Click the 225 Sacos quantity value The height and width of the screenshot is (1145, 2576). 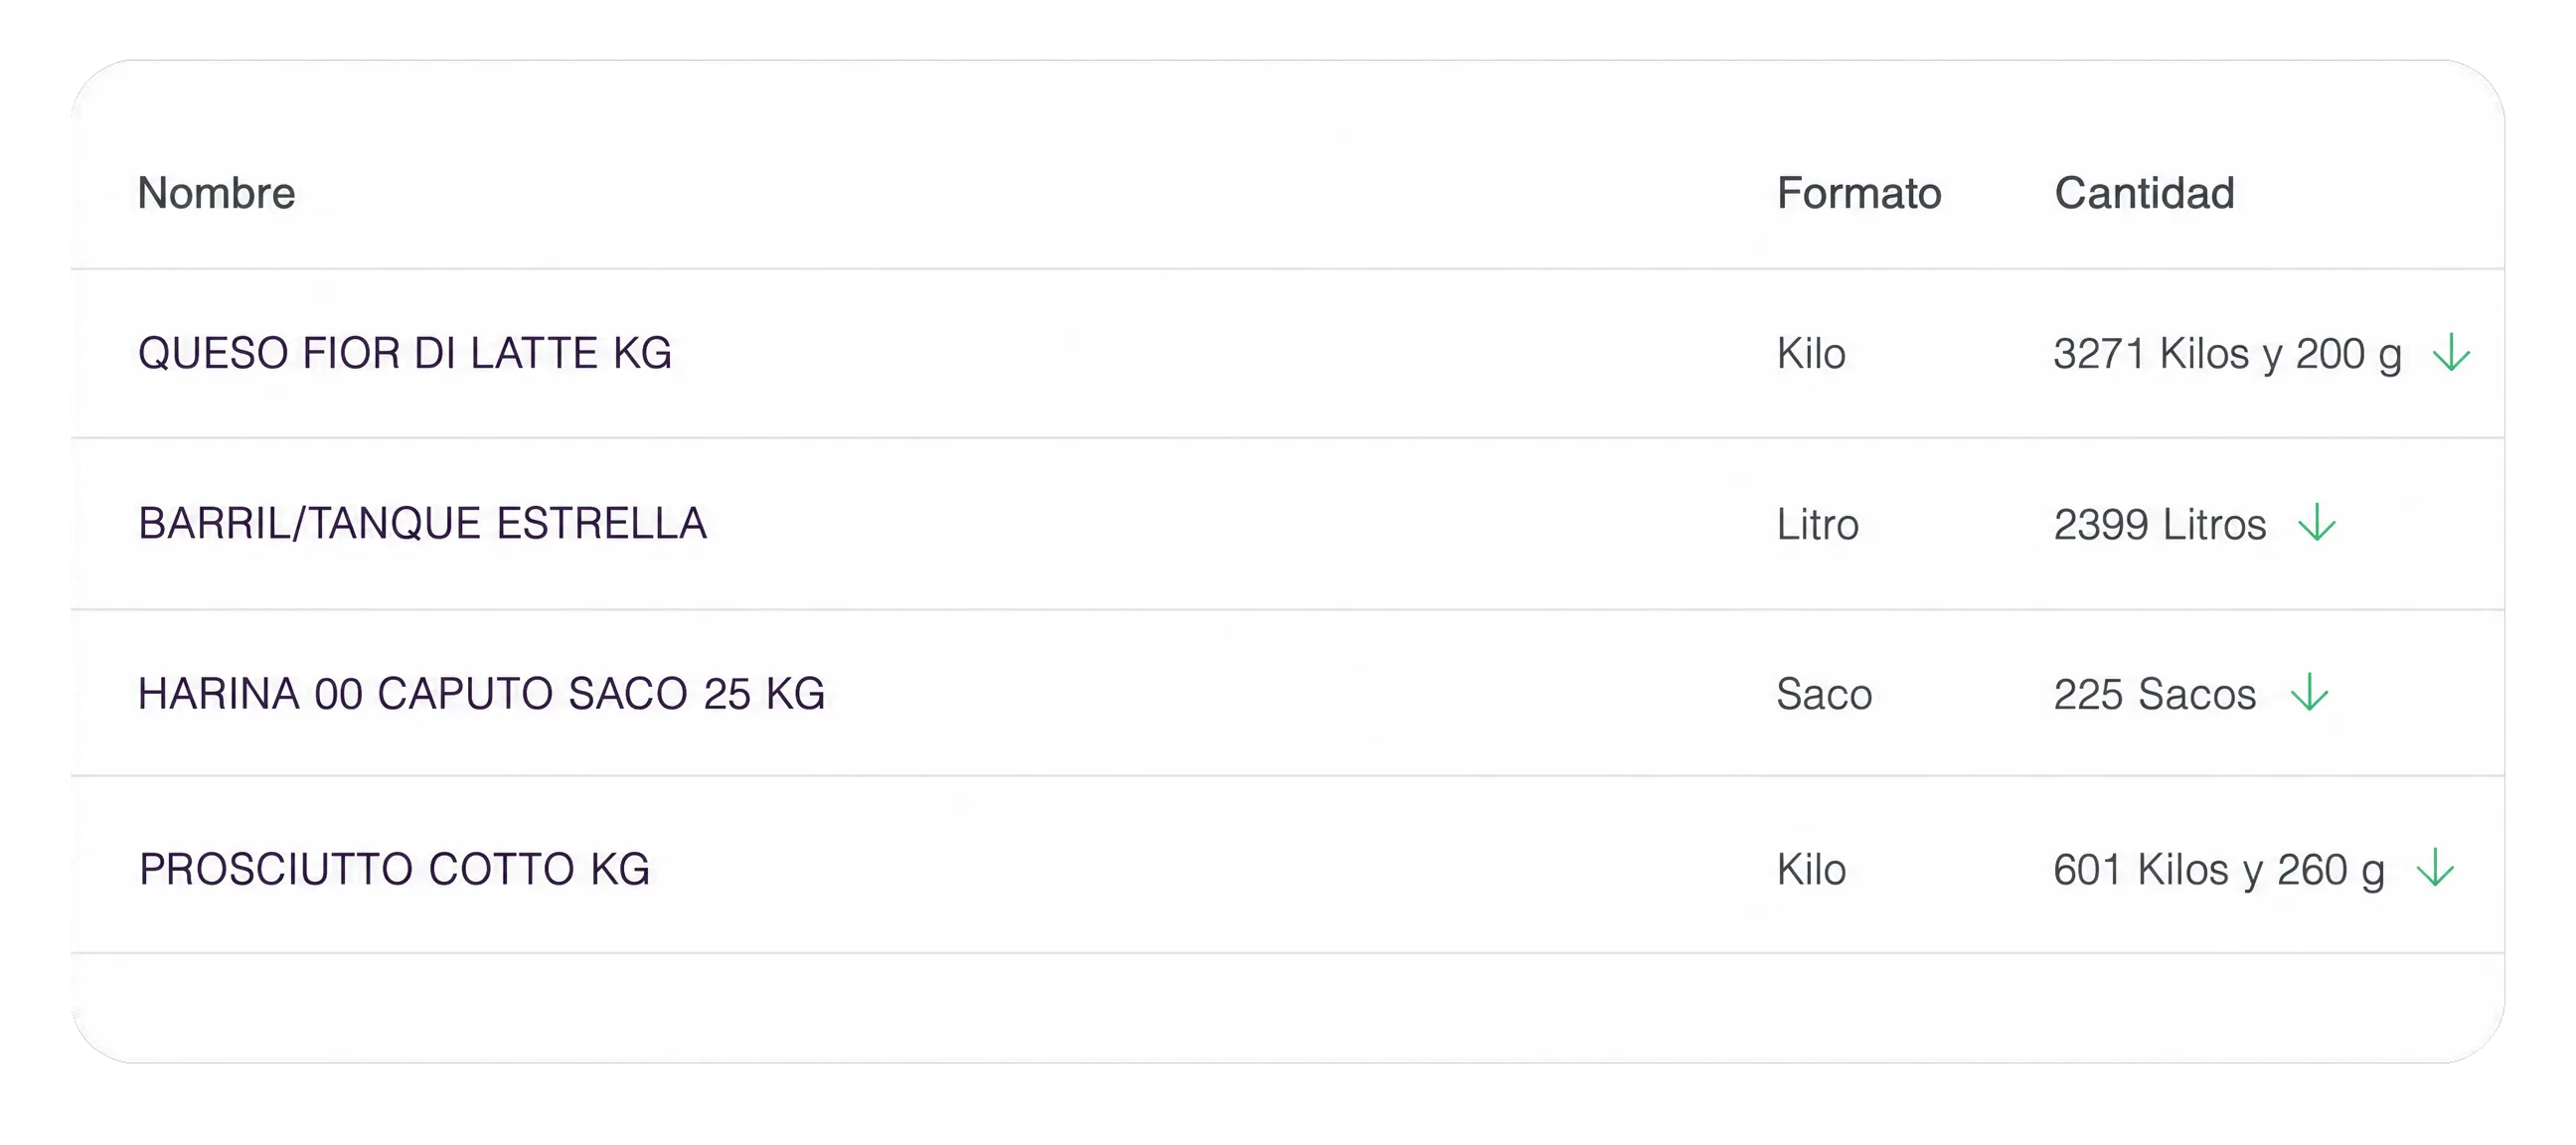click(2155, 694)
